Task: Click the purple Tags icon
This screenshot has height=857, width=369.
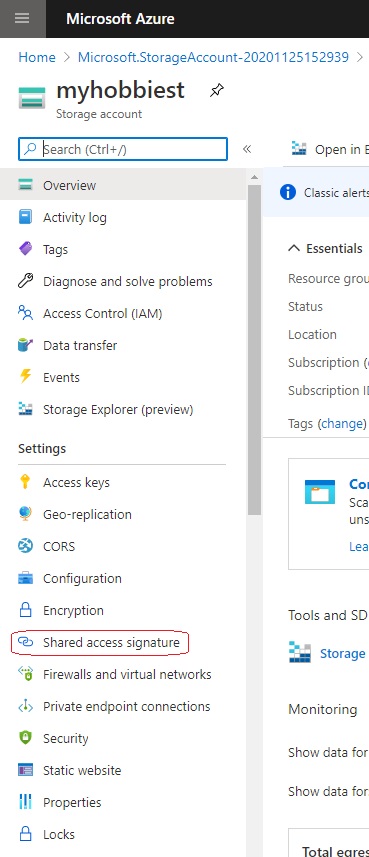Action: pyautogui.click(x=26, y=249)
